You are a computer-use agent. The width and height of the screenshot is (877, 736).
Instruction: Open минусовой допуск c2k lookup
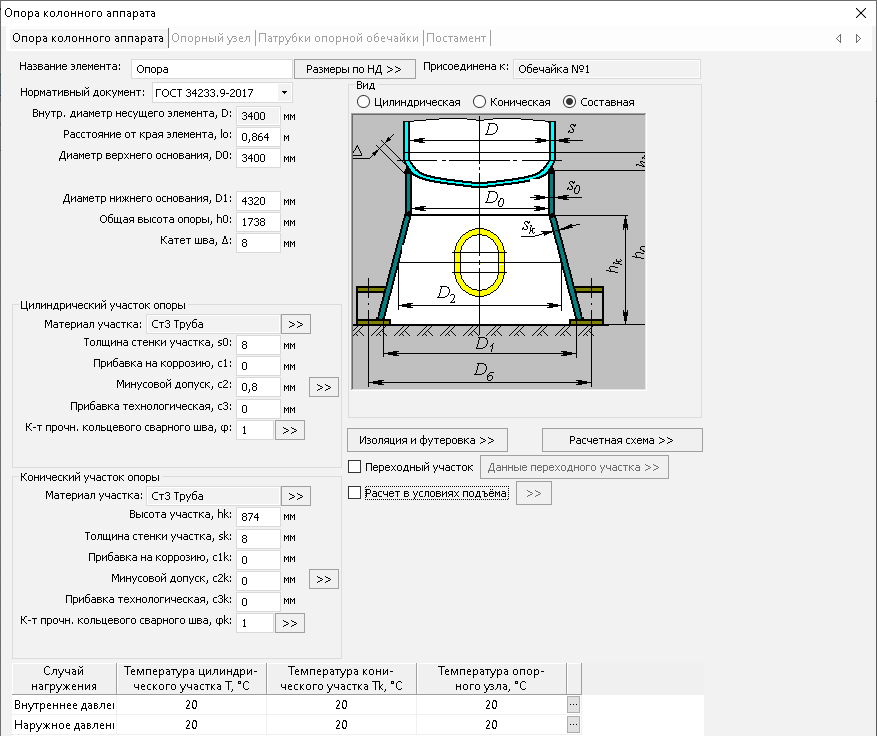pos(324,579)
